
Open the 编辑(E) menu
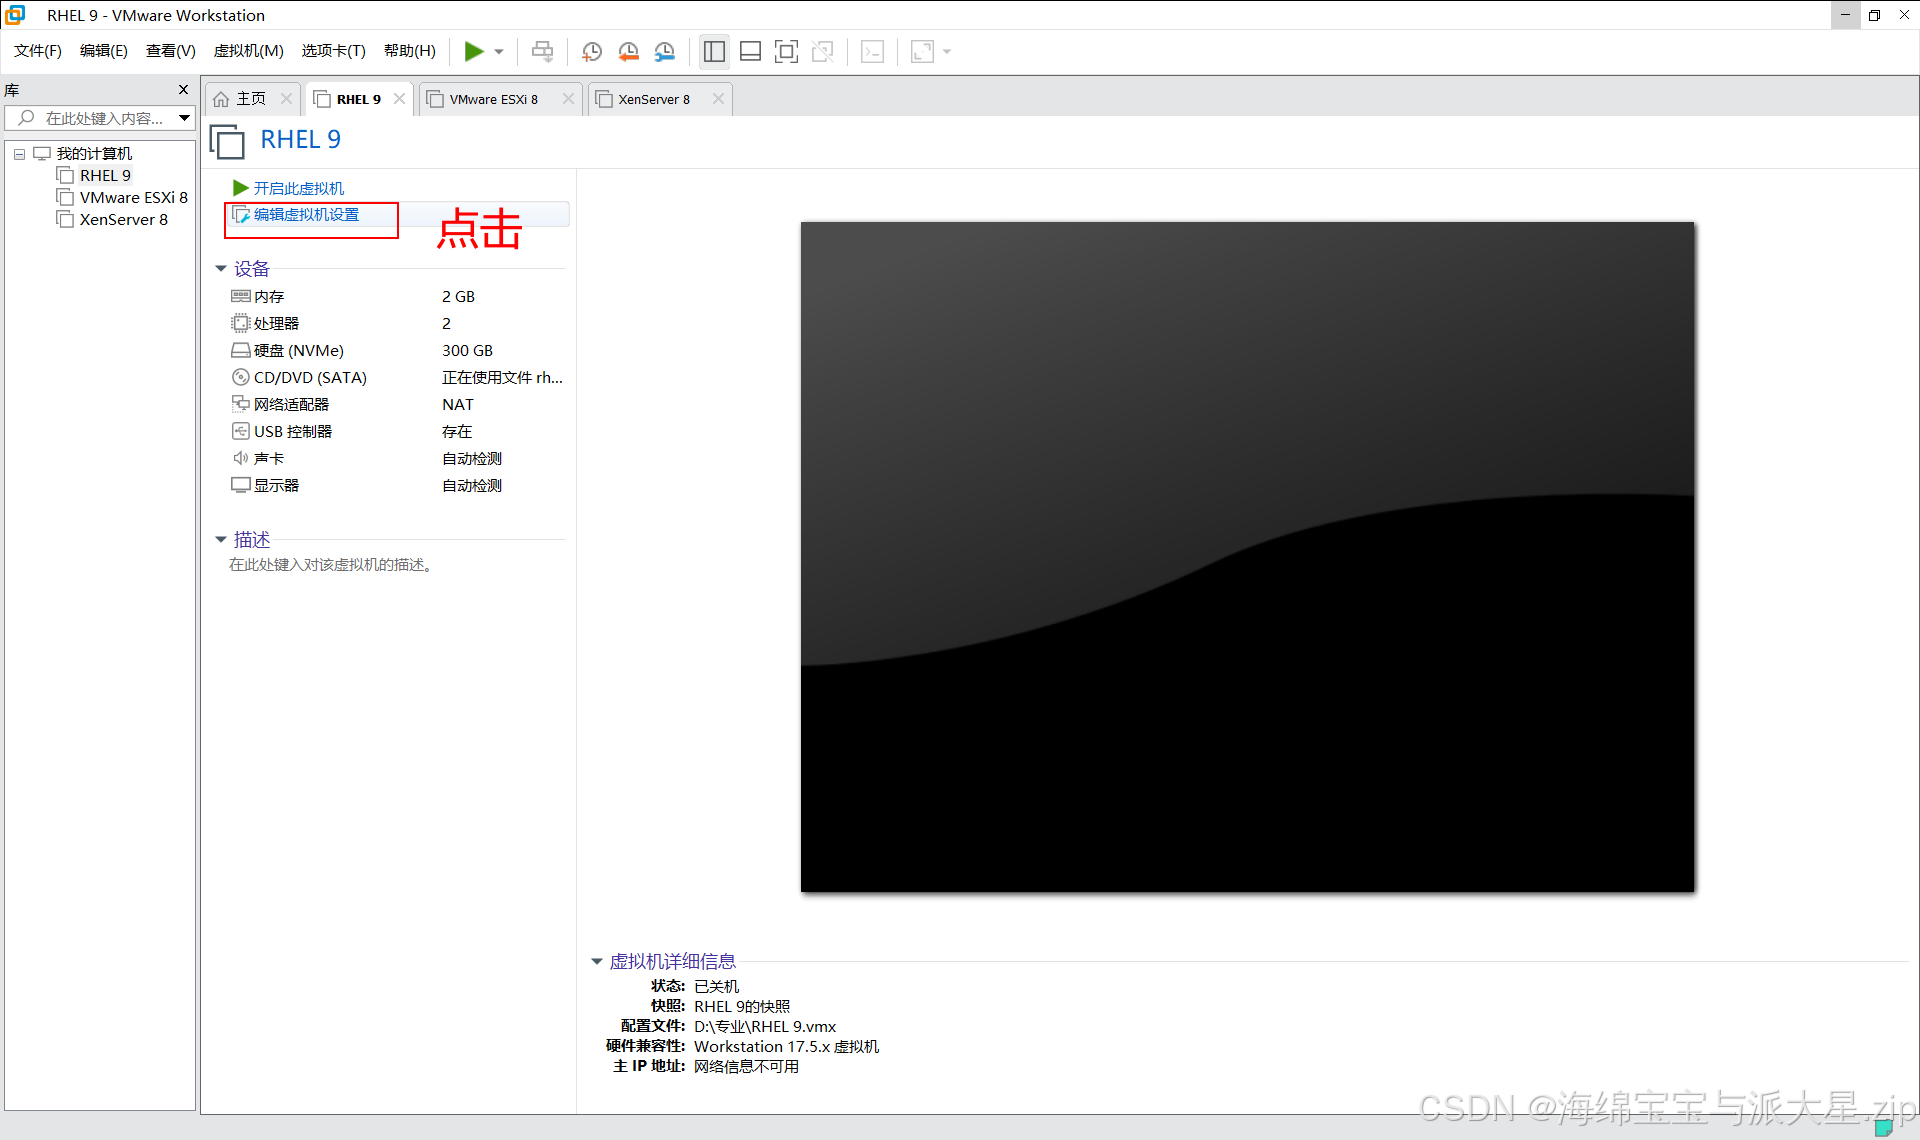(104, 51)
